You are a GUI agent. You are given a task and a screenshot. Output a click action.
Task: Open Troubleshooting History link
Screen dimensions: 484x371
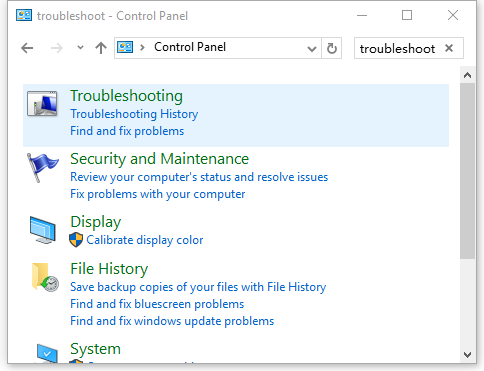pos(134,114)
